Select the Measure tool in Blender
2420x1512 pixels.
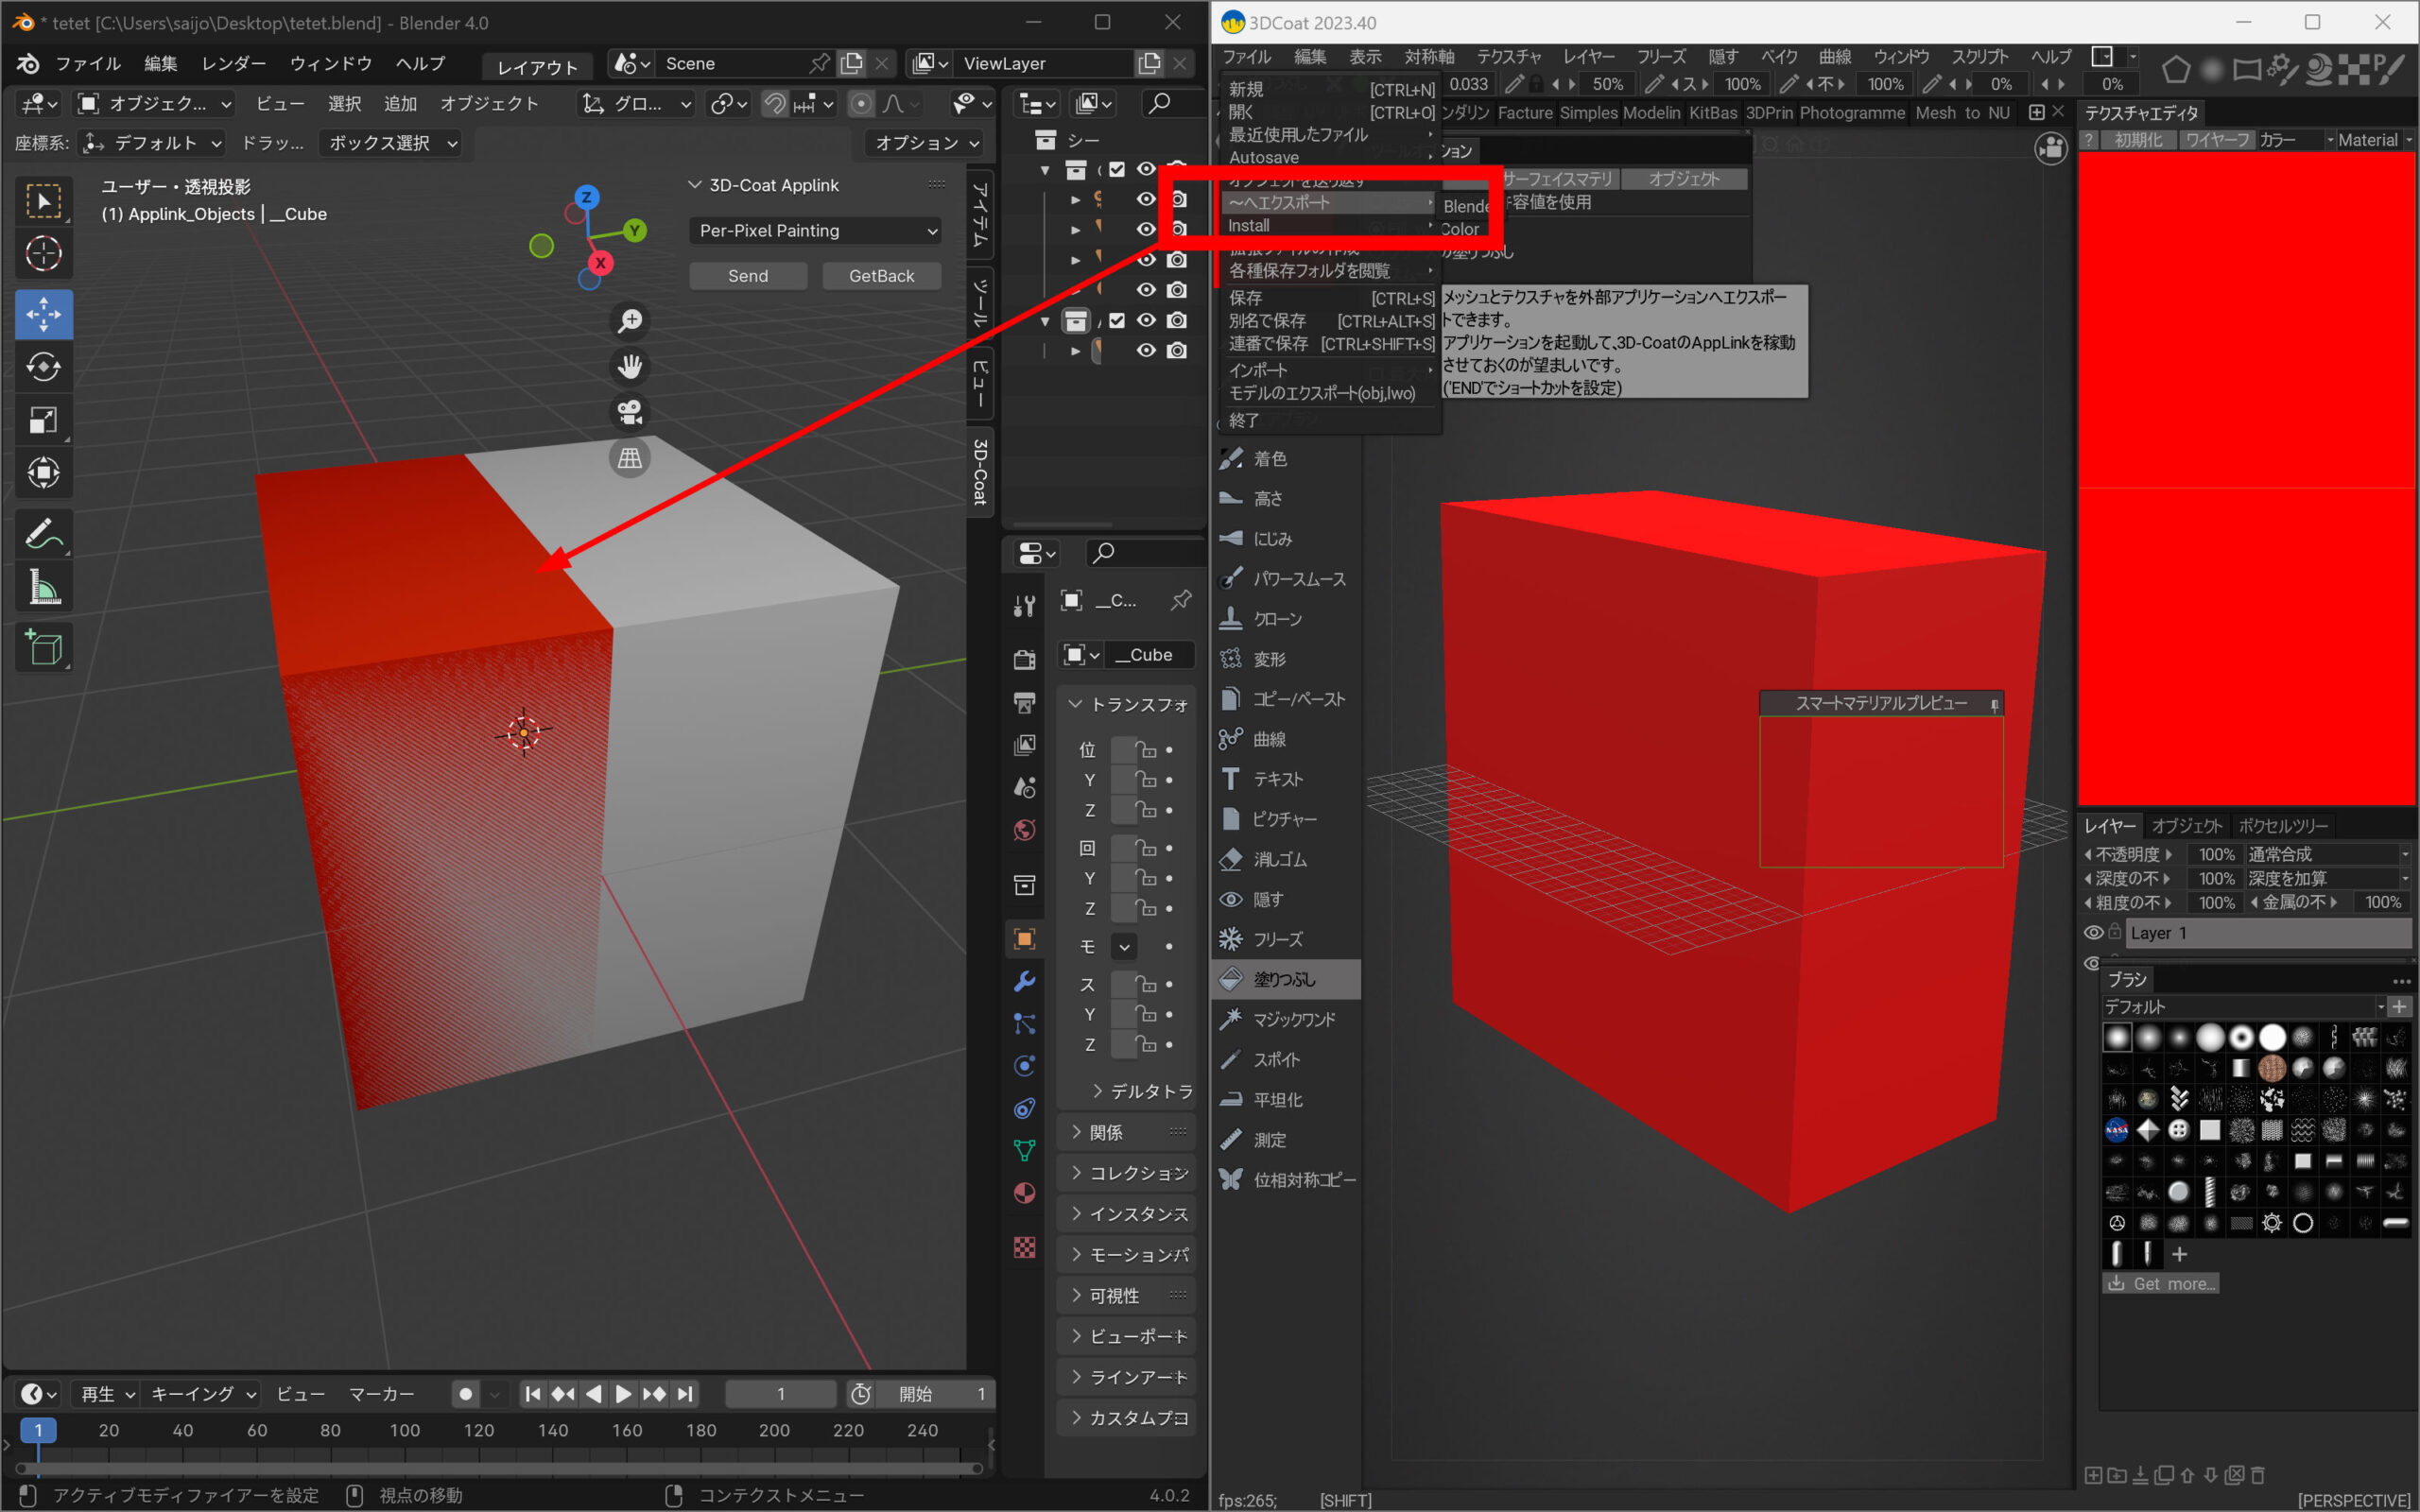pos(43,589)
